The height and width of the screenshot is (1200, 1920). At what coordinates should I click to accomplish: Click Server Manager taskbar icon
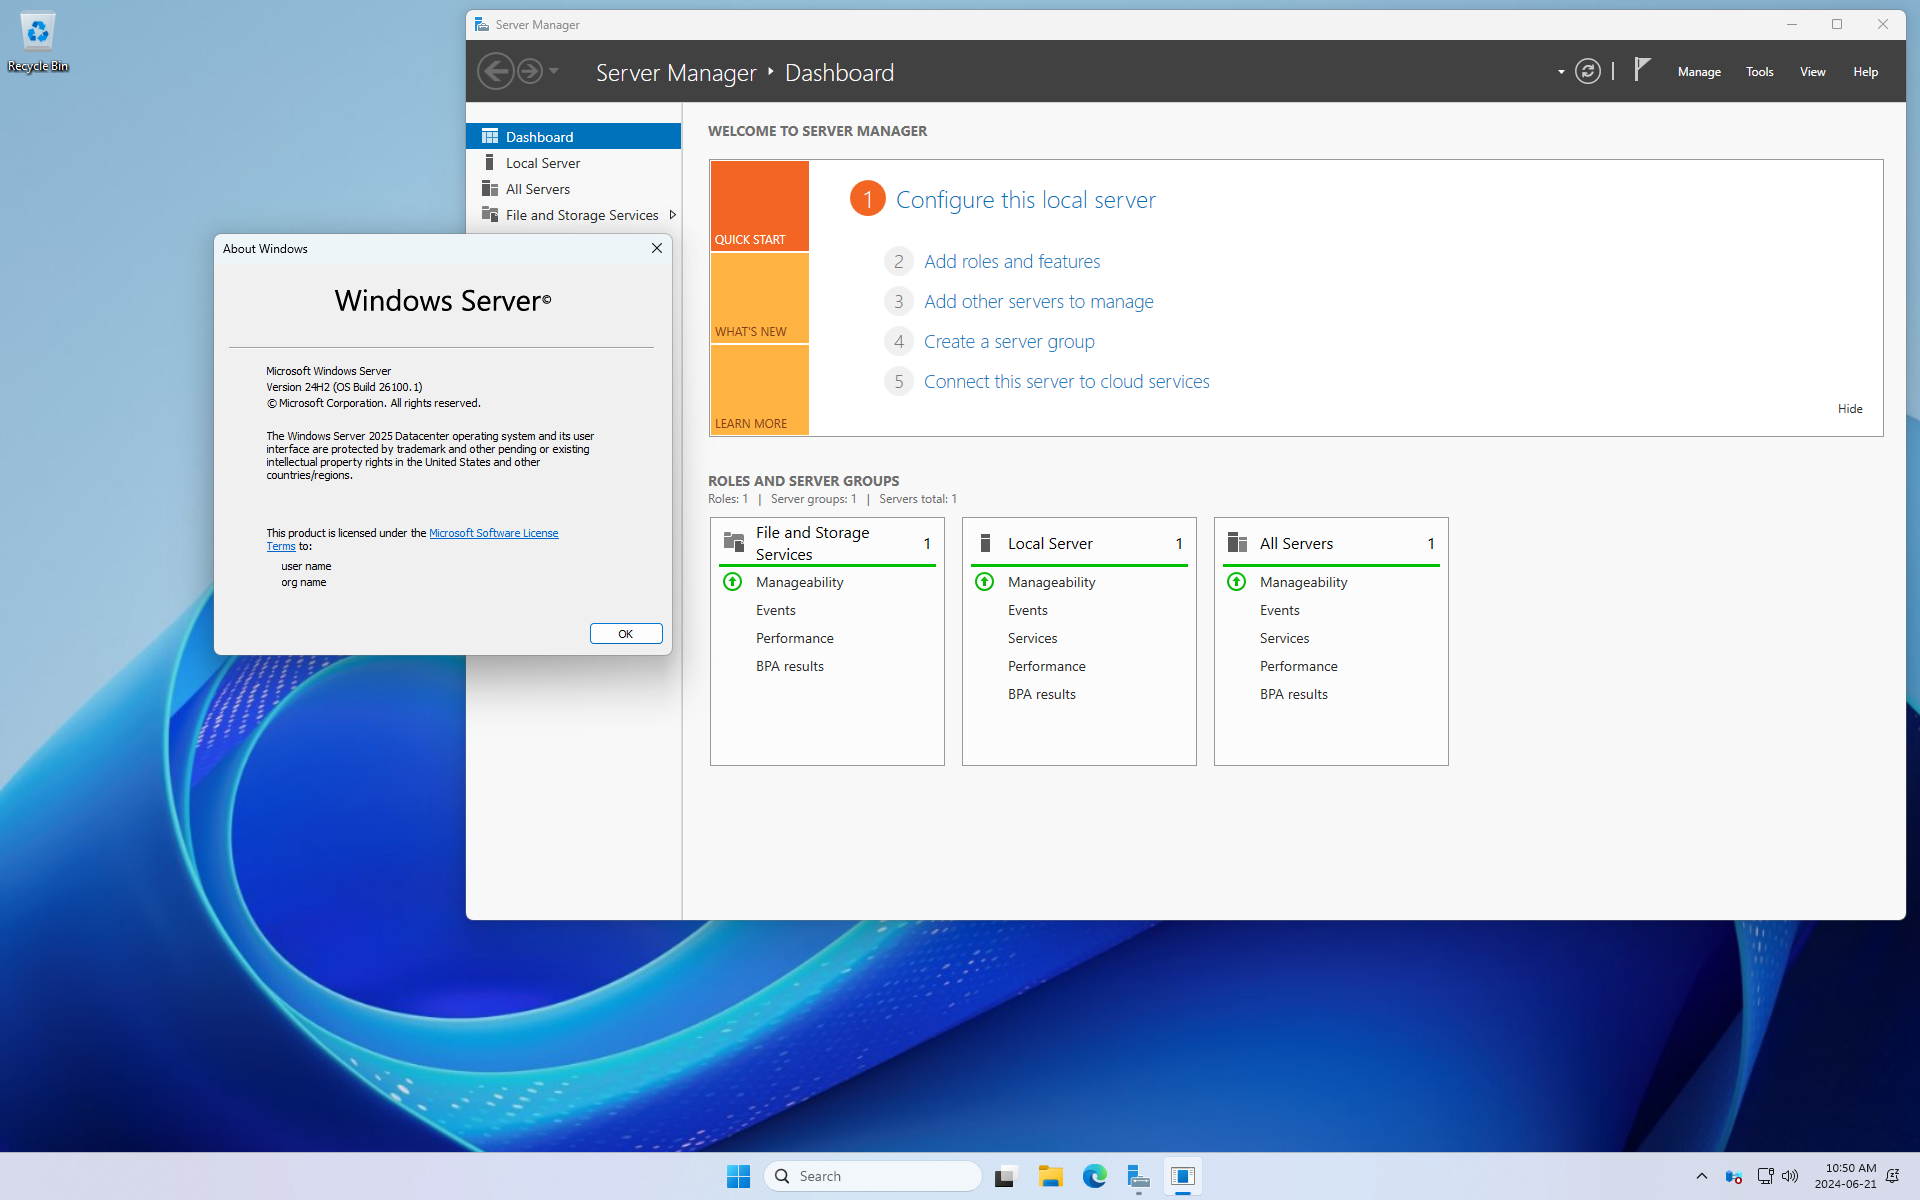point(1138,1176)
